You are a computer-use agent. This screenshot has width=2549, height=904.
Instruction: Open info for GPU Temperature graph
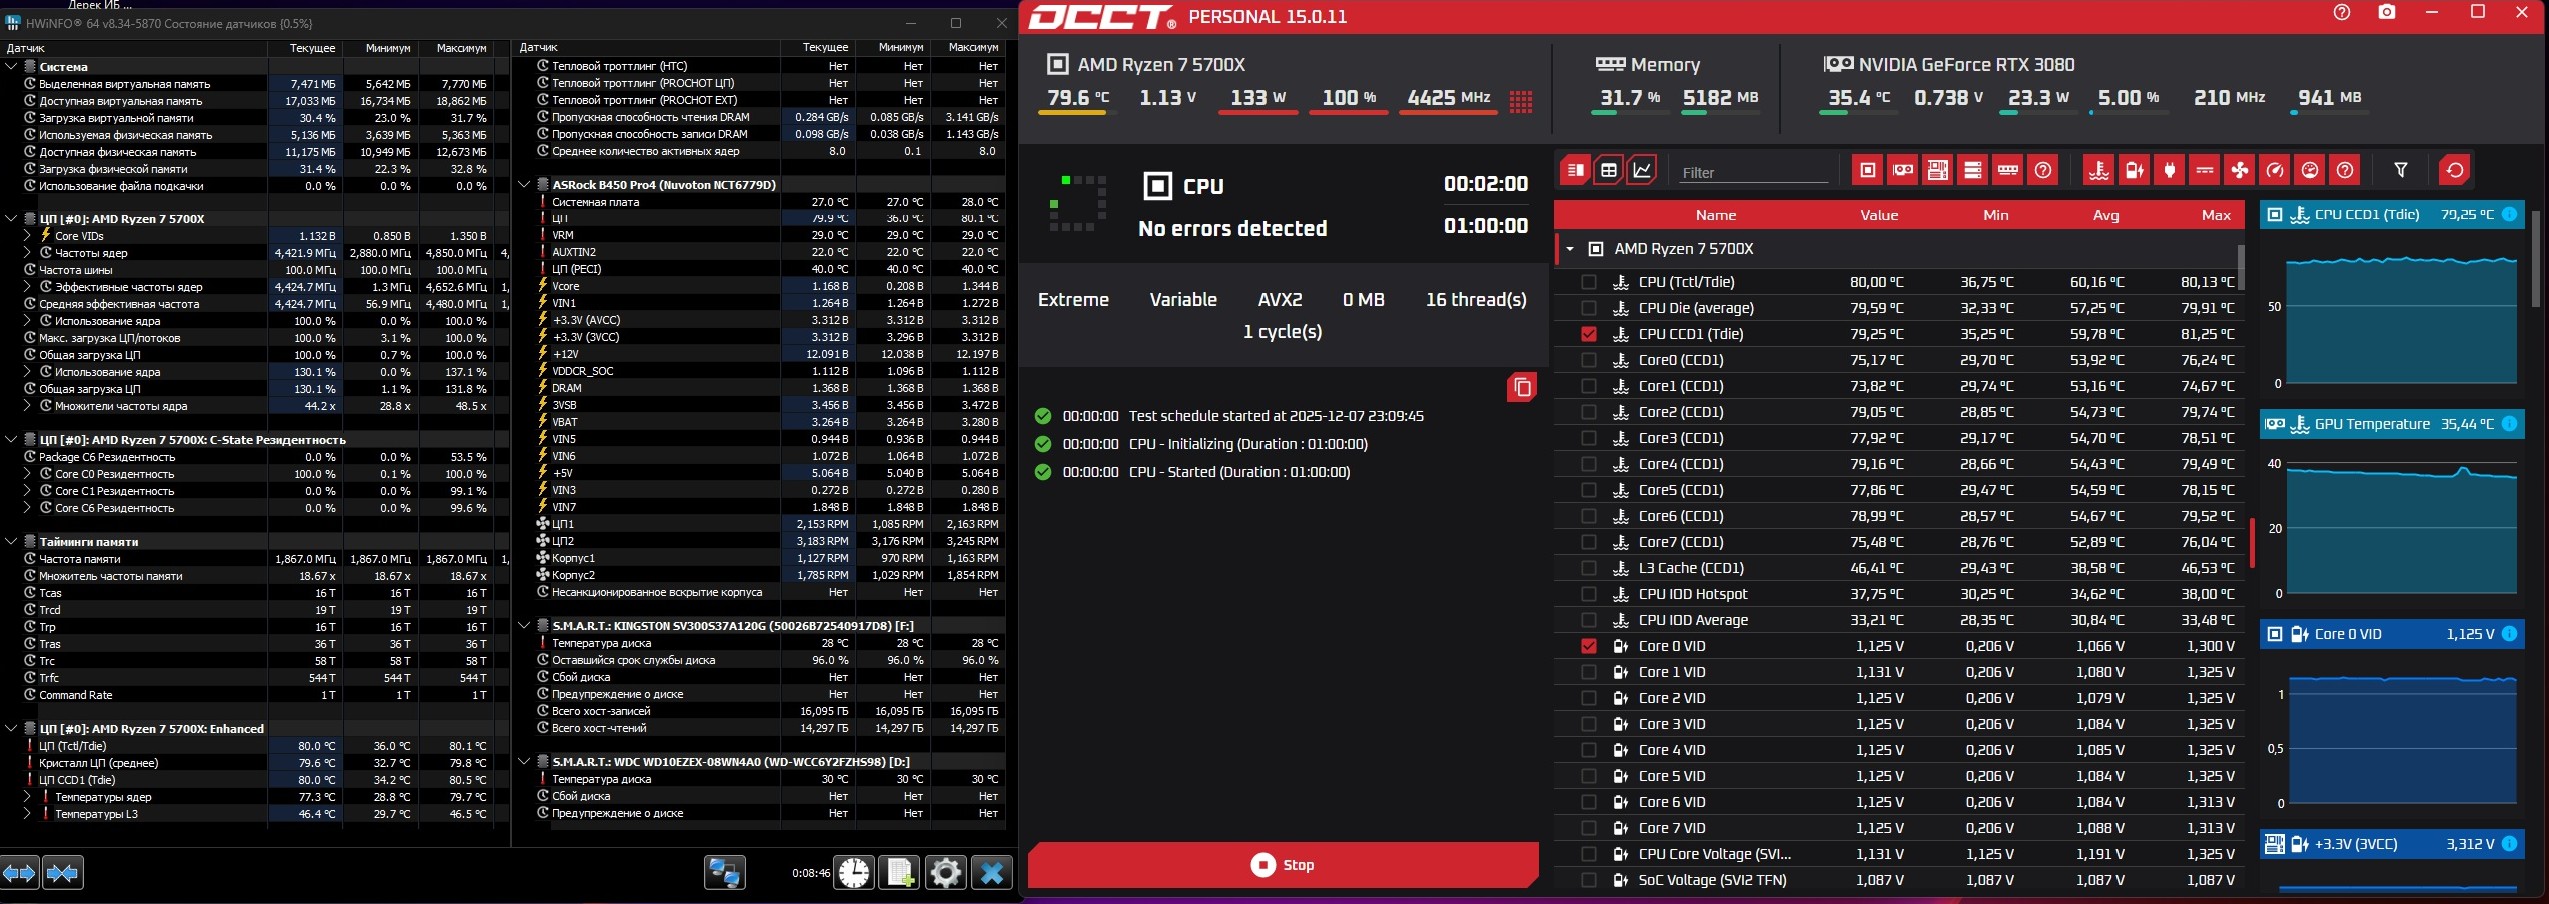pos(2509,424)
